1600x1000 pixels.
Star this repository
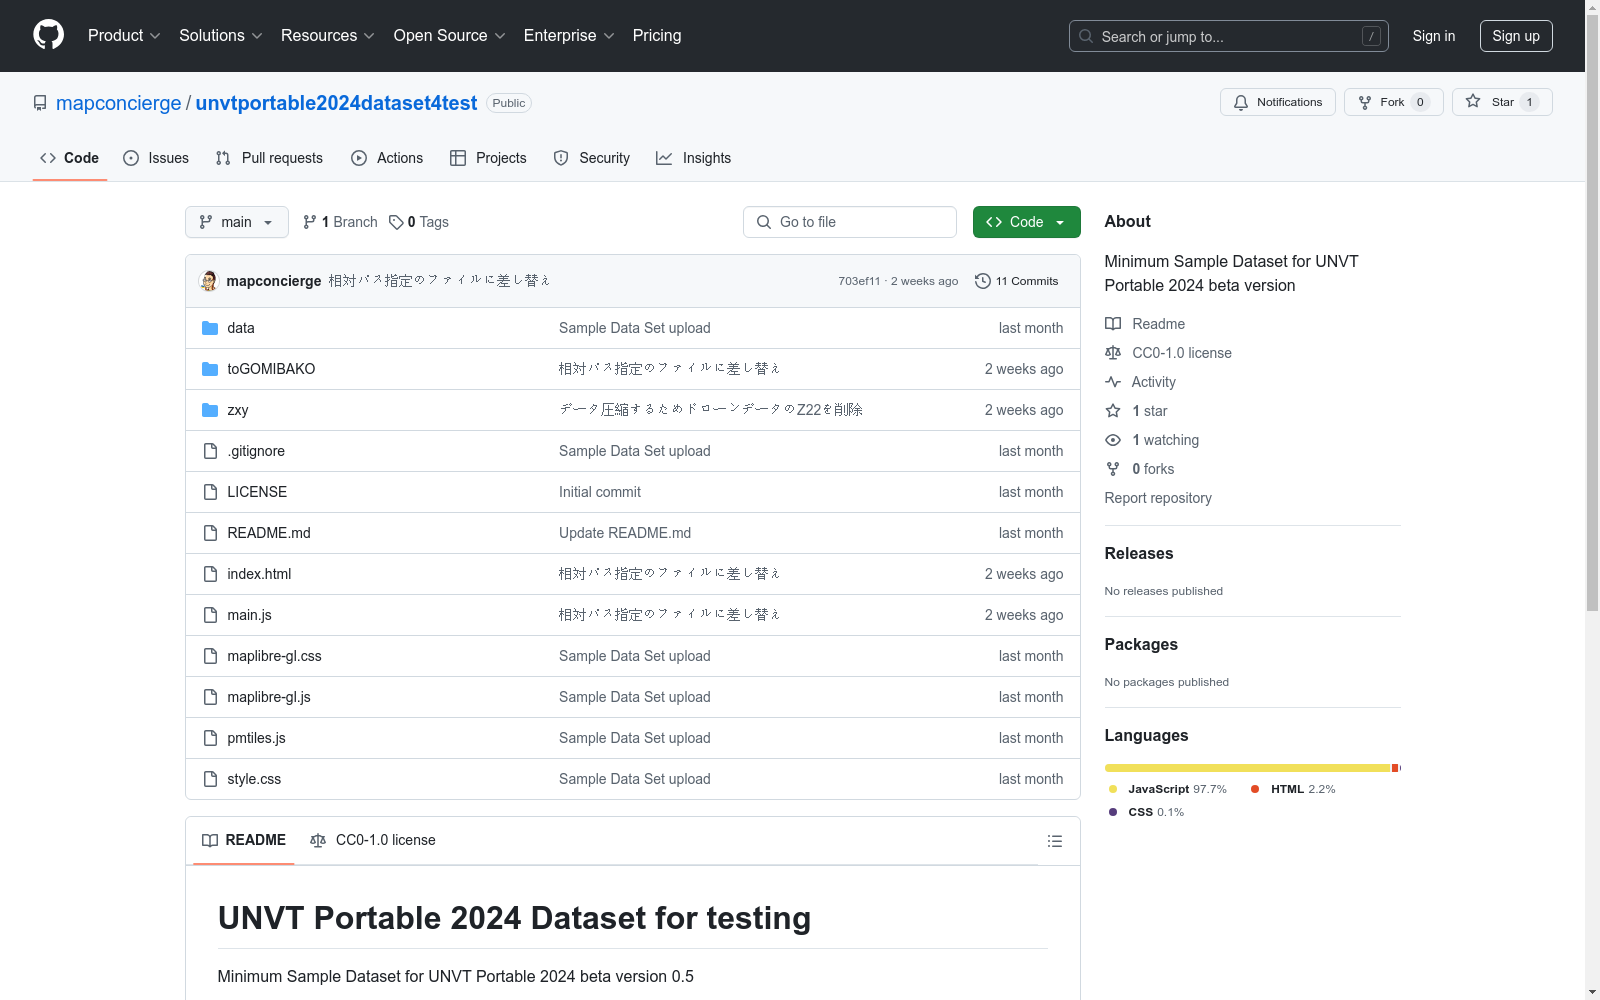point(1502,102)
